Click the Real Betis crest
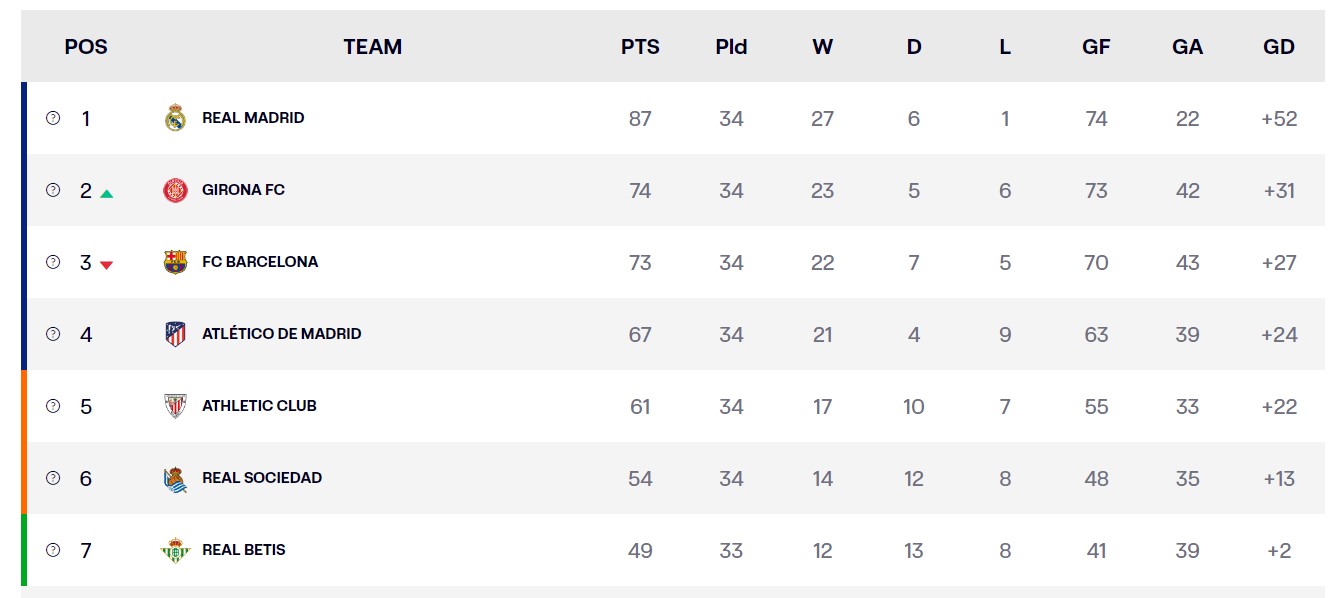Viewport: 1339px width, 598px height. [175, 550]
